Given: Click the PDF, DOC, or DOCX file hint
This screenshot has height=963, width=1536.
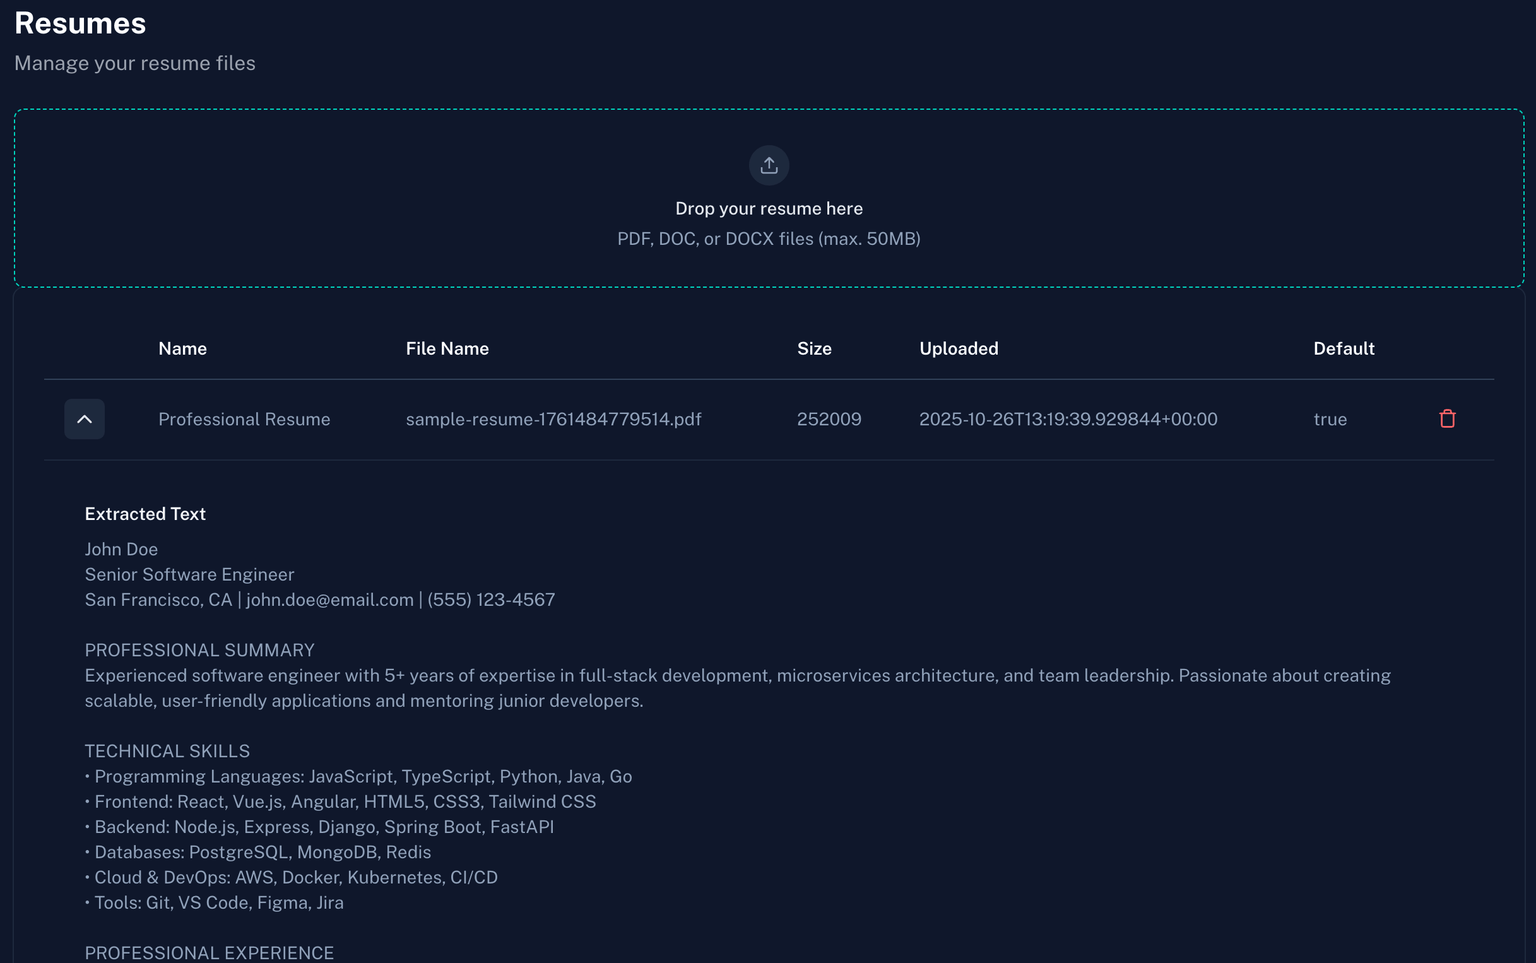Looking at the screenshot, I should (768, 239).
